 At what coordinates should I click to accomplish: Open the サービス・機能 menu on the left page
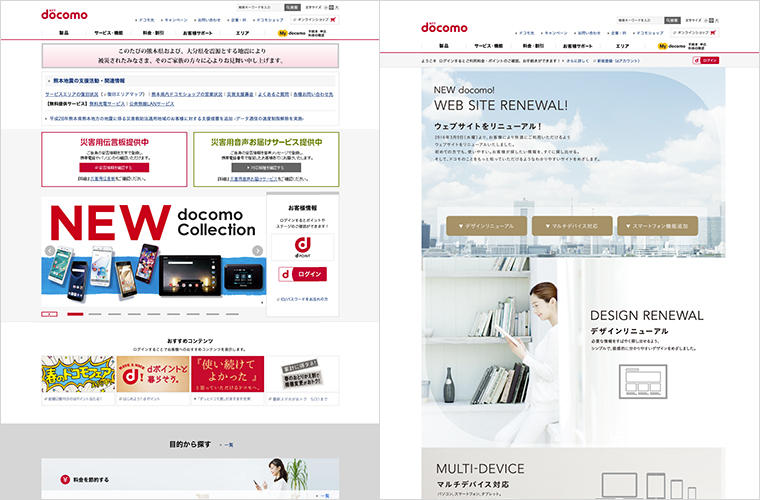[109, 33]
